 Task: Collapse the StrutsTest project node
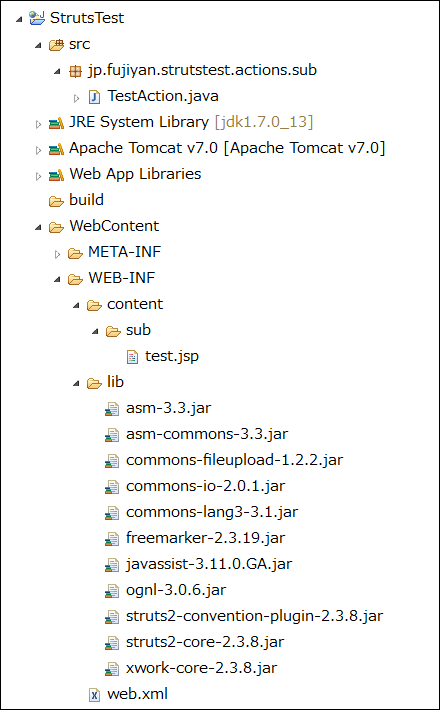[19, 19]
